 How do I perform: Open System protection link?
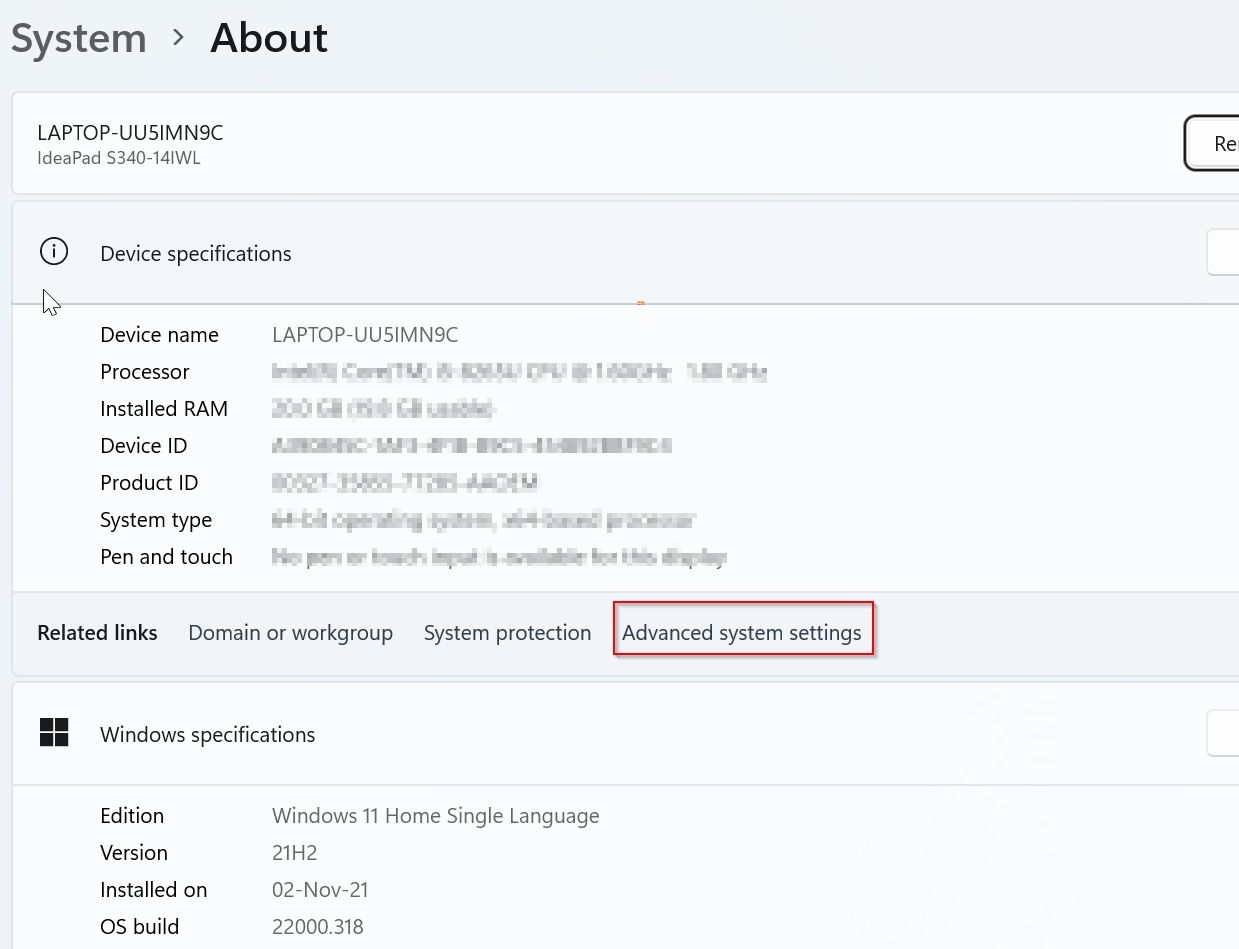507,633
